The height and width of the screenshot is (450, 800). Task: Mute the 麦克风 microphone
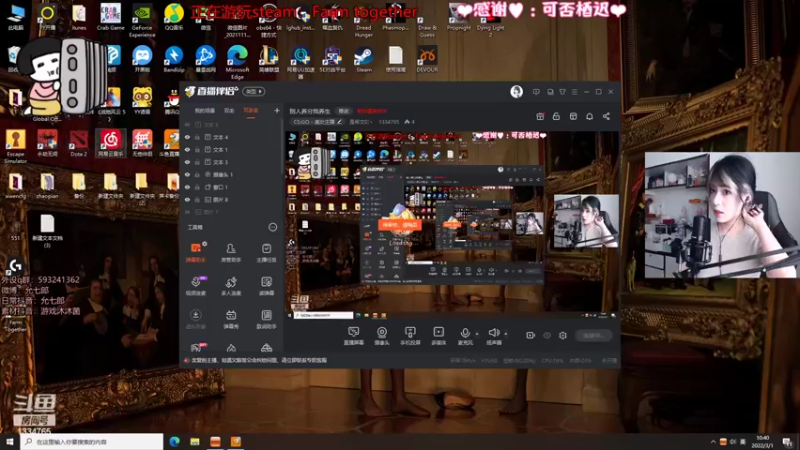tap(465, 336)
